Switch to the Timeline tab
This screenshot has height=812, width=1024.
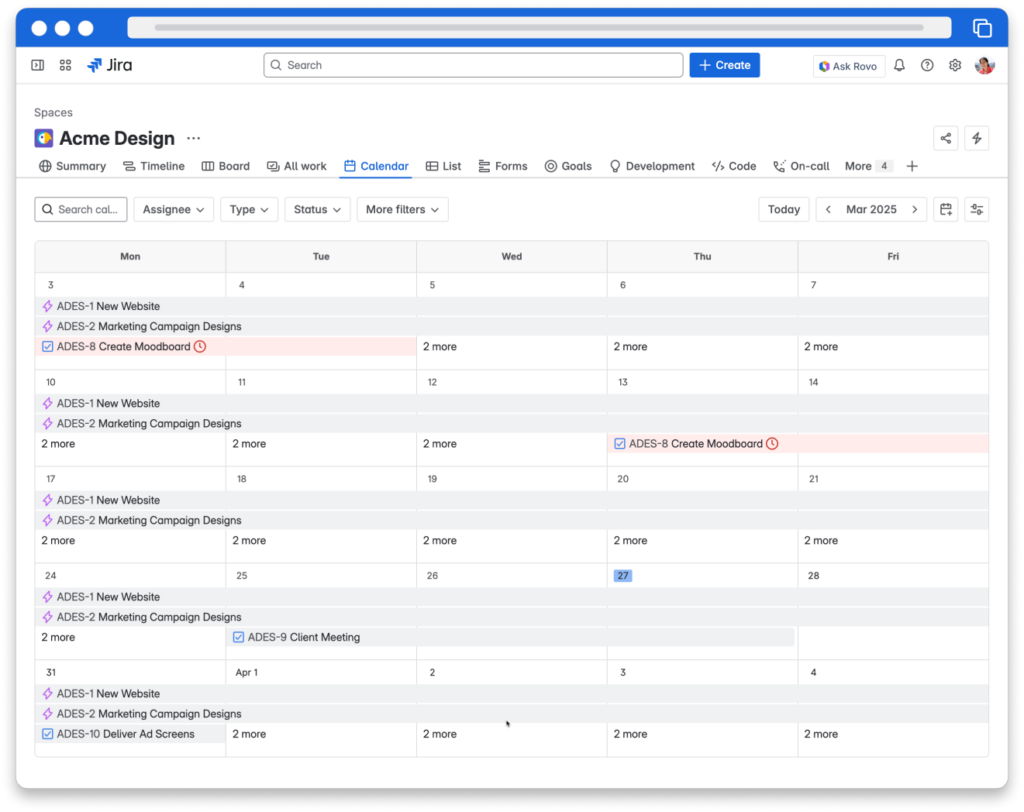pos(153,166)
